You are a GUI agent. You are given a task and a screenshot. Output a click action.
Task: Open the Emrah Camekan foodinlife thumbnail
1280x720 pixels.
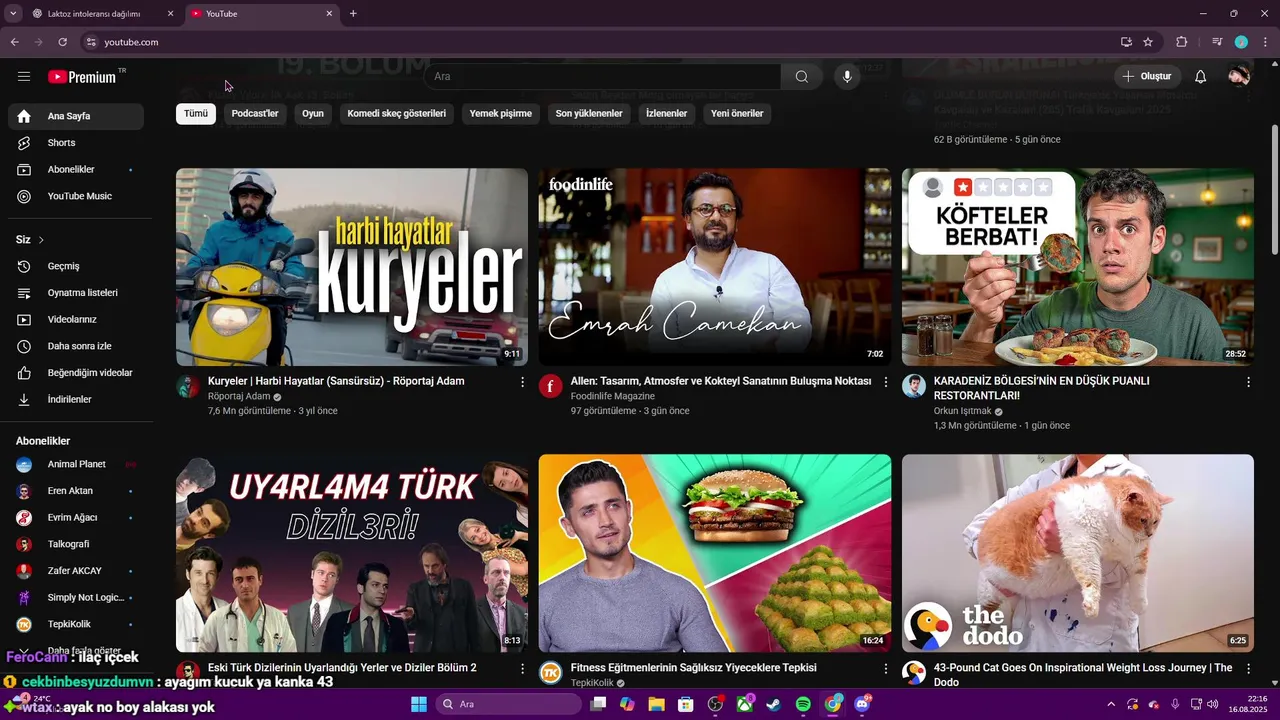pyautogui.click(x=715, y=267)
